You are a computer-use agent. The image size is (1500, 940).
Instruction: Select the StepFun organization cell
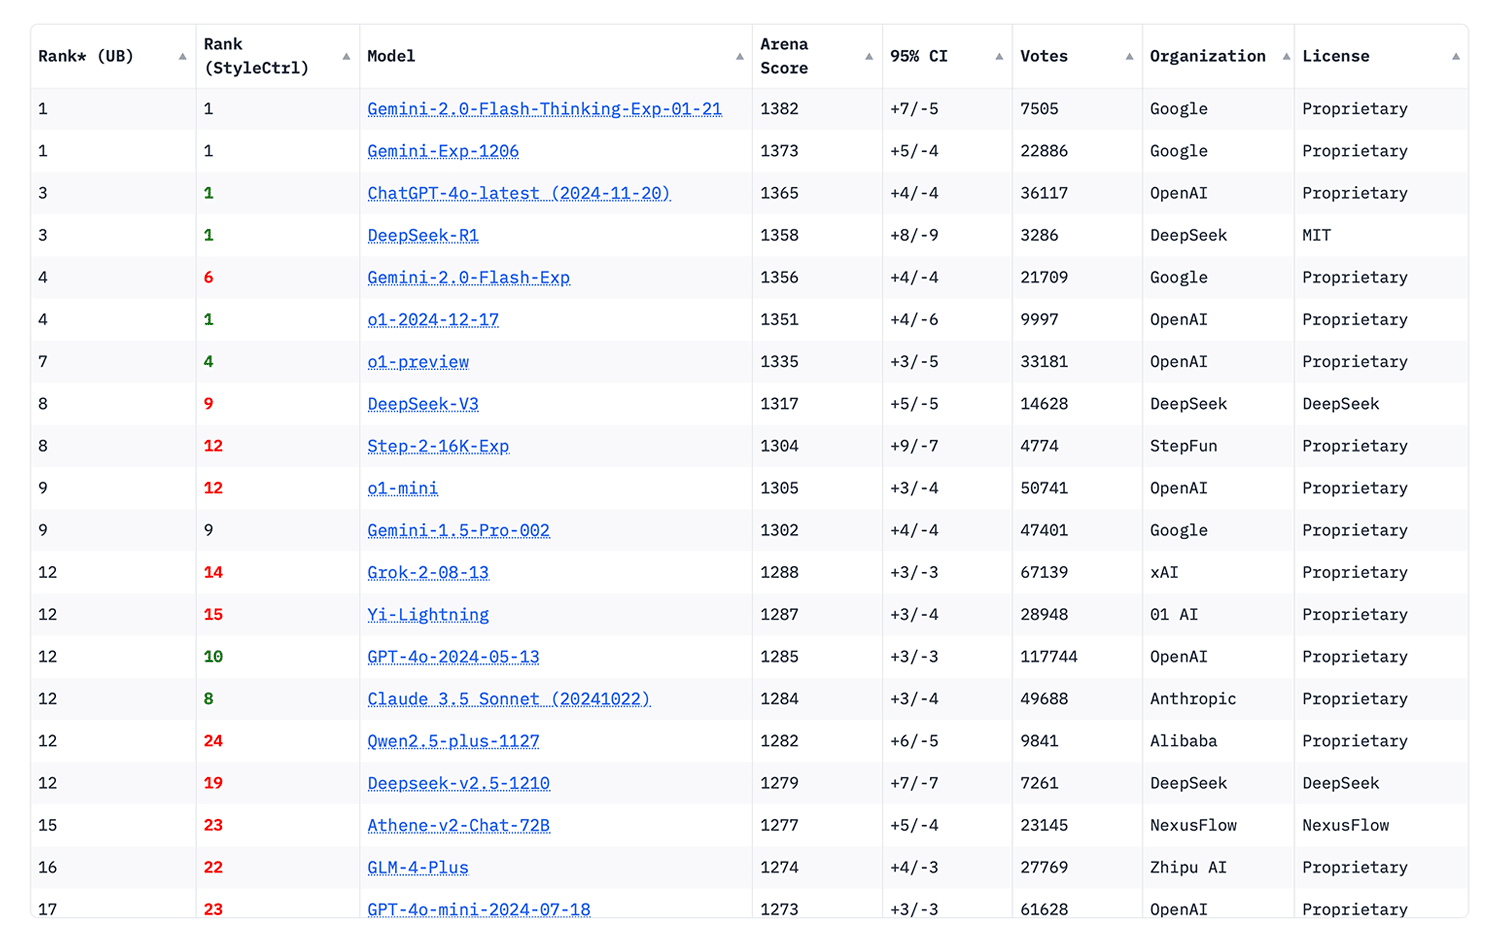click(x=1184, y=446)
